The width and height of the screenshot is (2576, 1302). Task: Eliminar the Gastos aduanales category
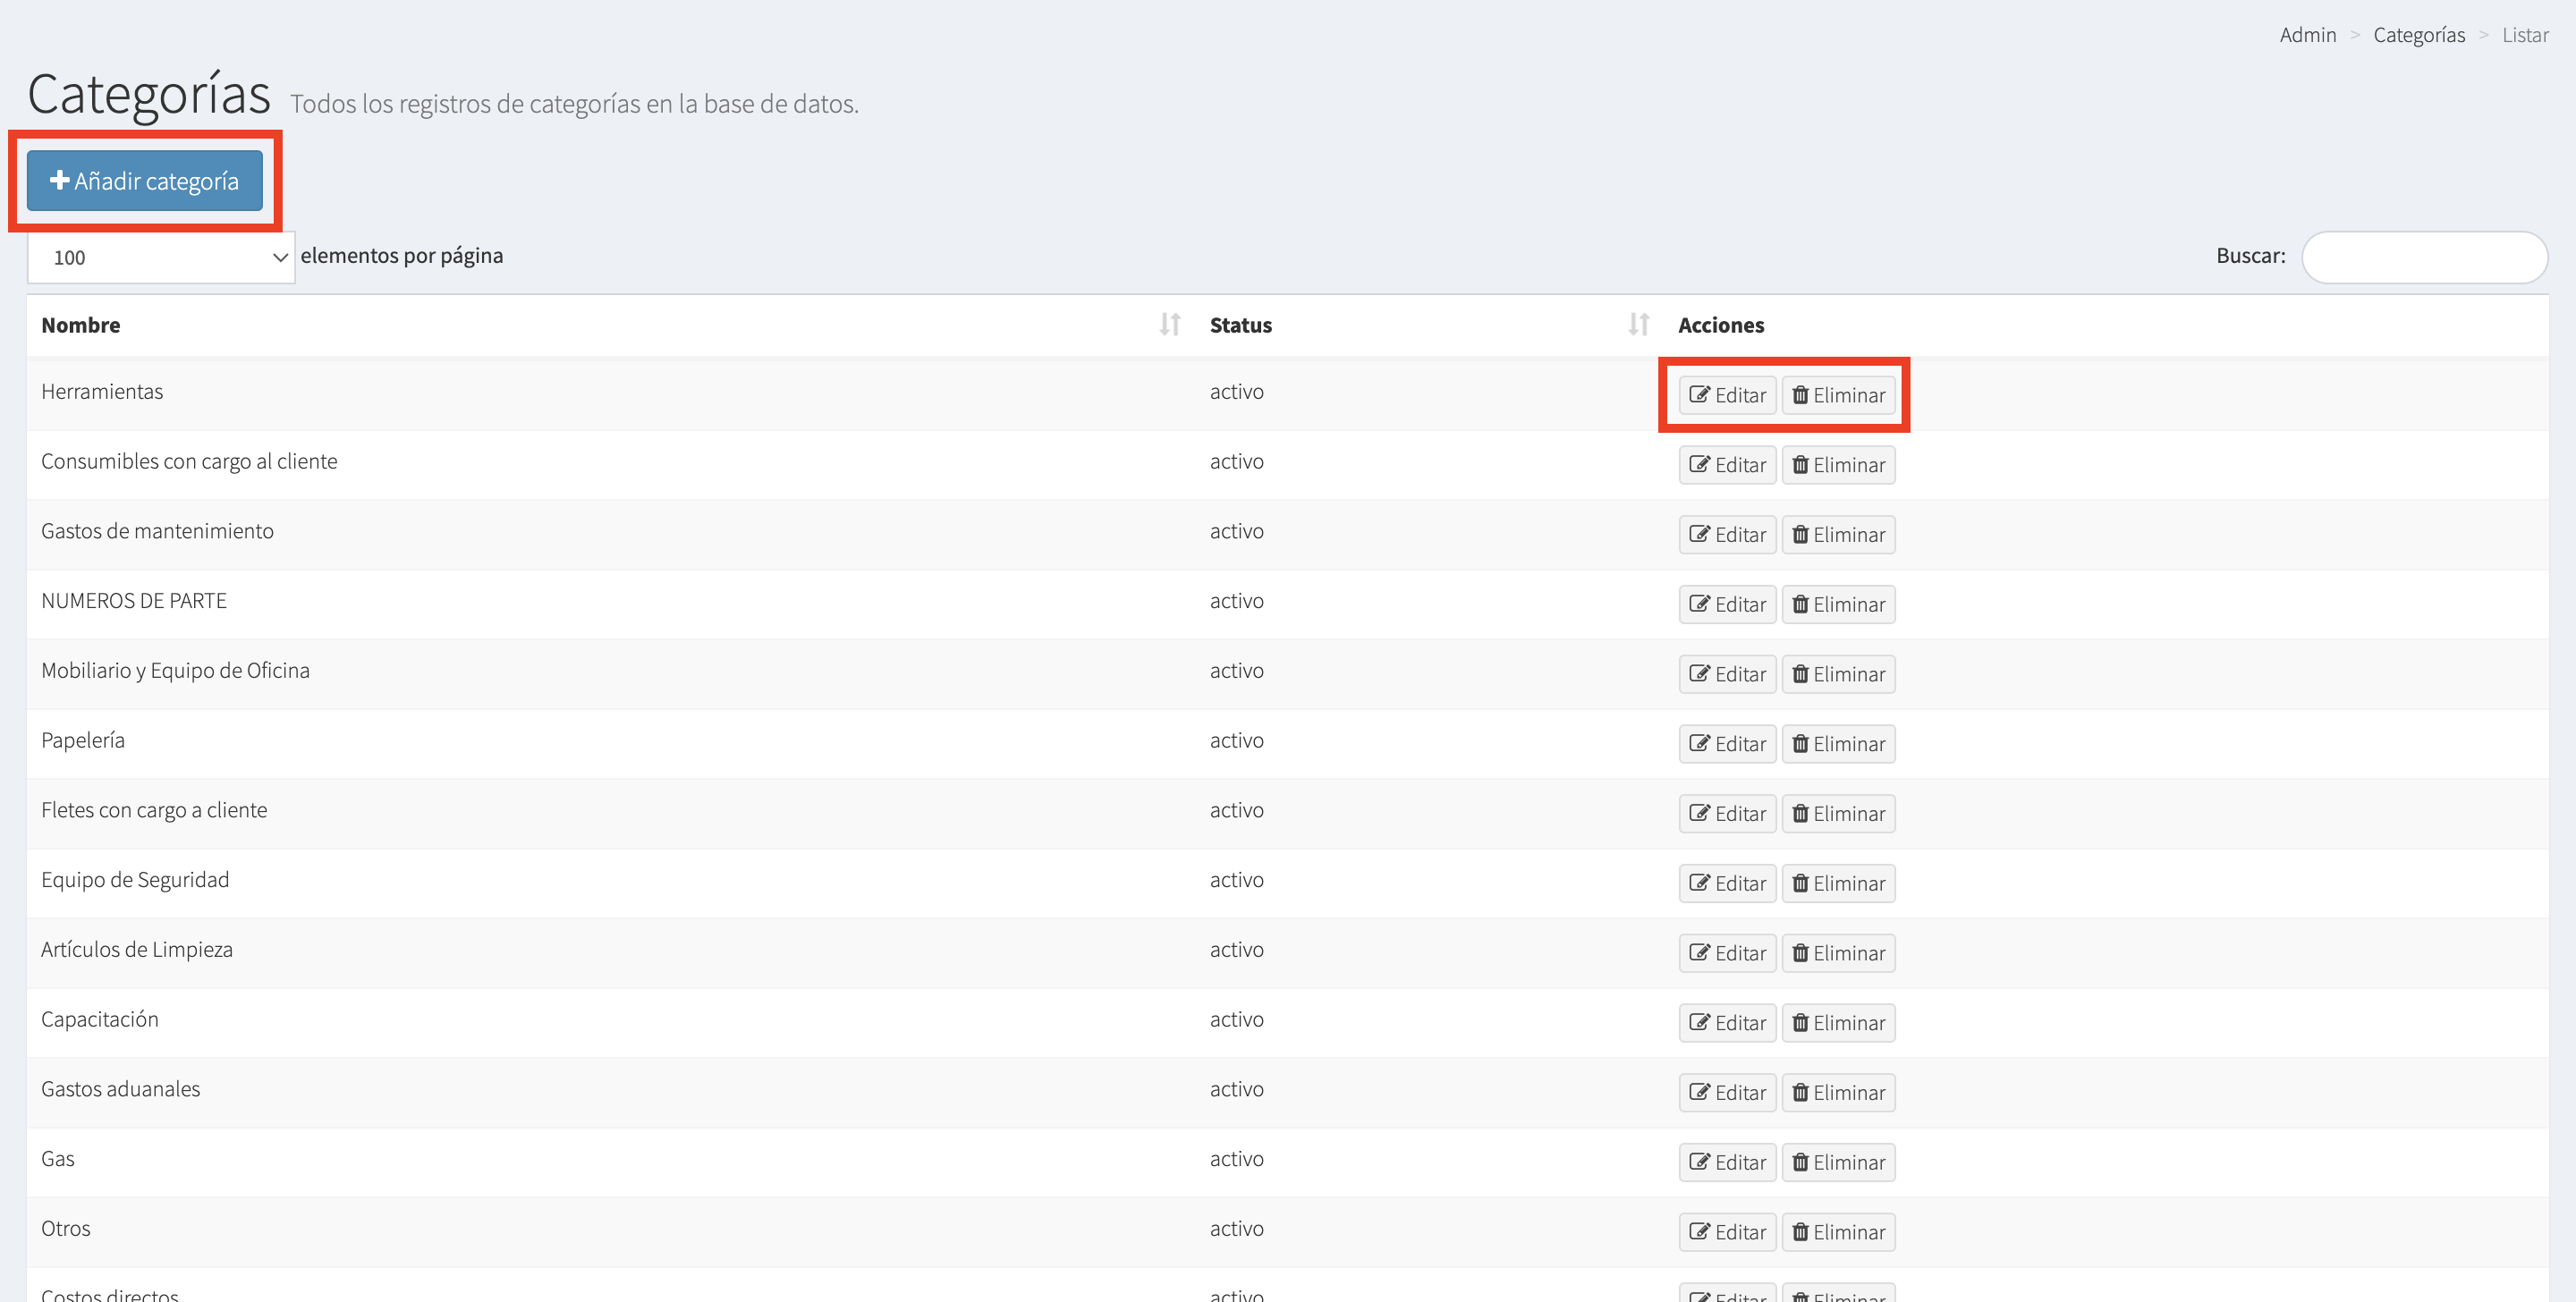(x=1838, y=1092)
